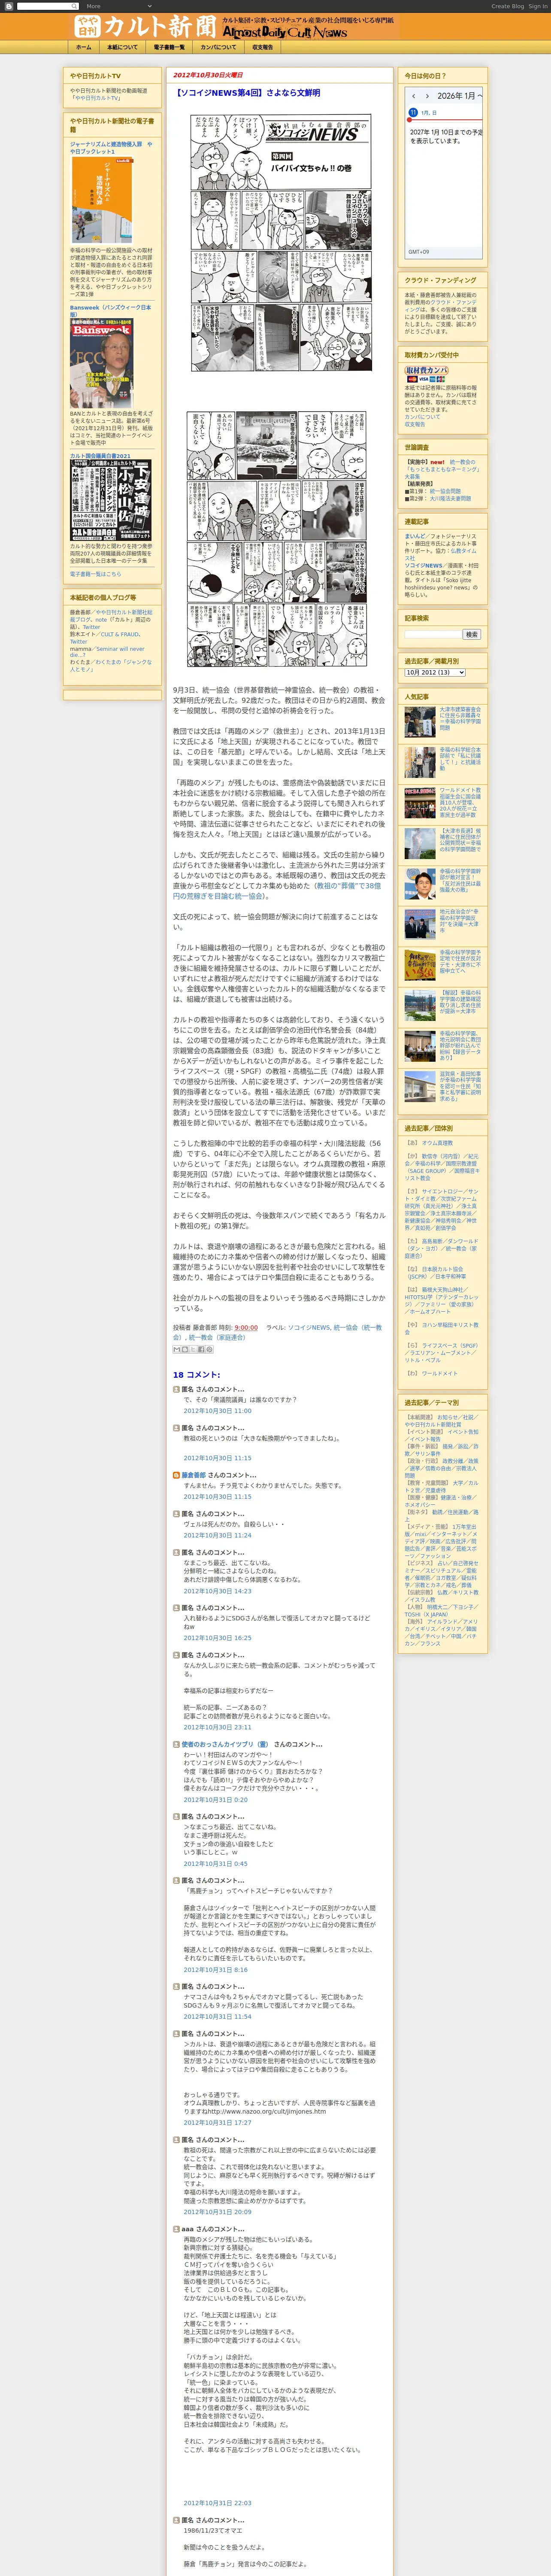Open the calendar's 2026年 1月 date range selector
The width and height of the screenshot is (551, 2576).
pyautogui.click(x=459, y=96)
